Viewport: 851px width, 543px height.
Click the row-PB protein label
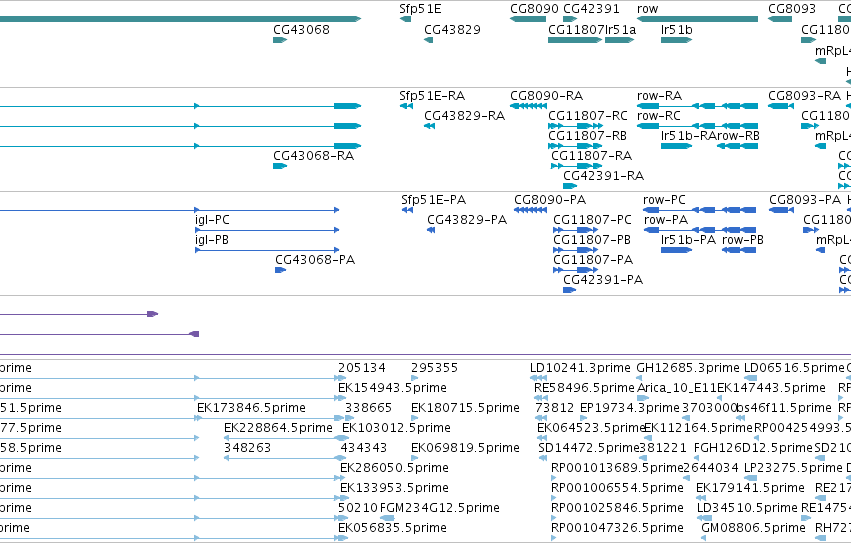(743, 241)
